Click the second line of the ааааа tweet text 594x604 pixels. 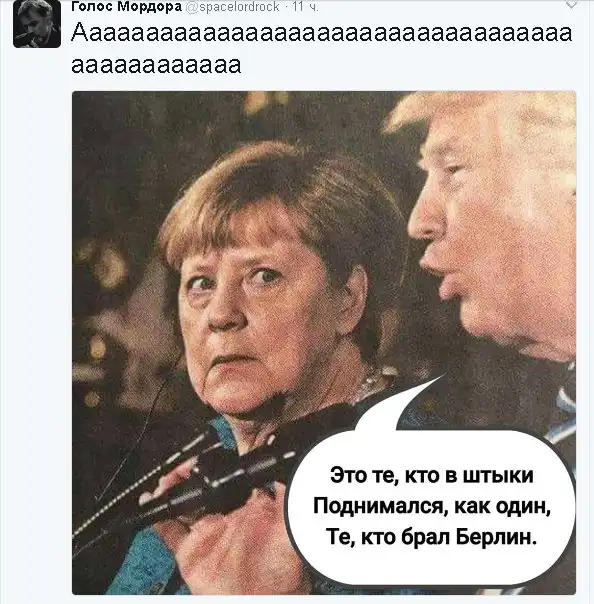click(x=156, y=64)
